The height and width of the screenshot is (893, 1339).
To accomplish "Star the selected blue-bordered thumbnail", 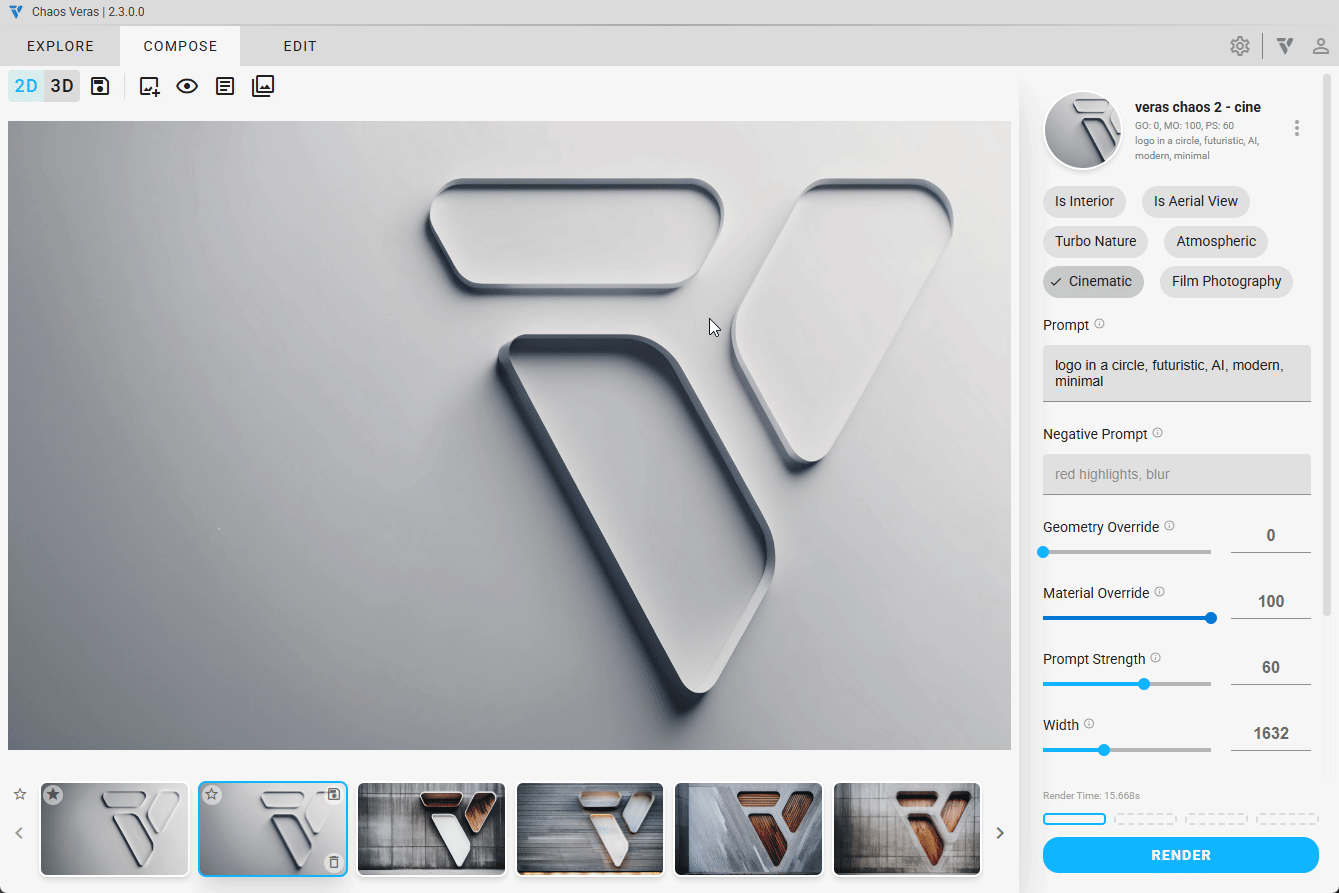I will [212, 795].
